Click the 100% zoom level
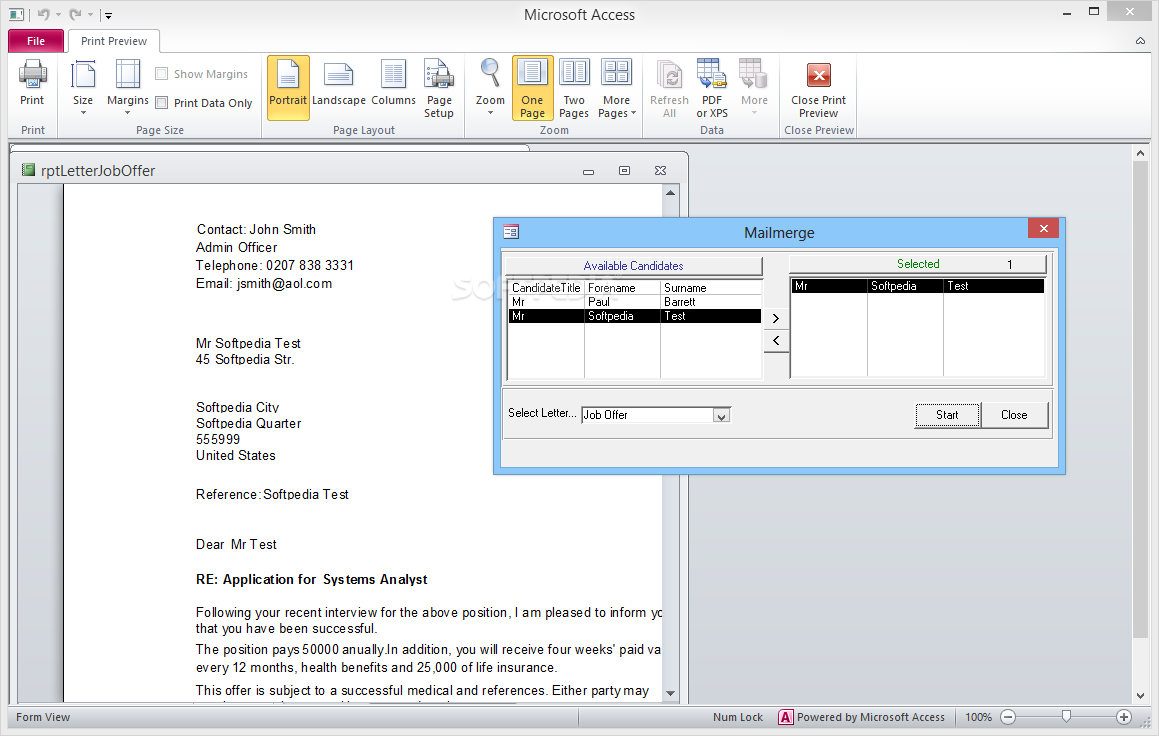Screen dimensions: 1159x736 pos(978,717)
